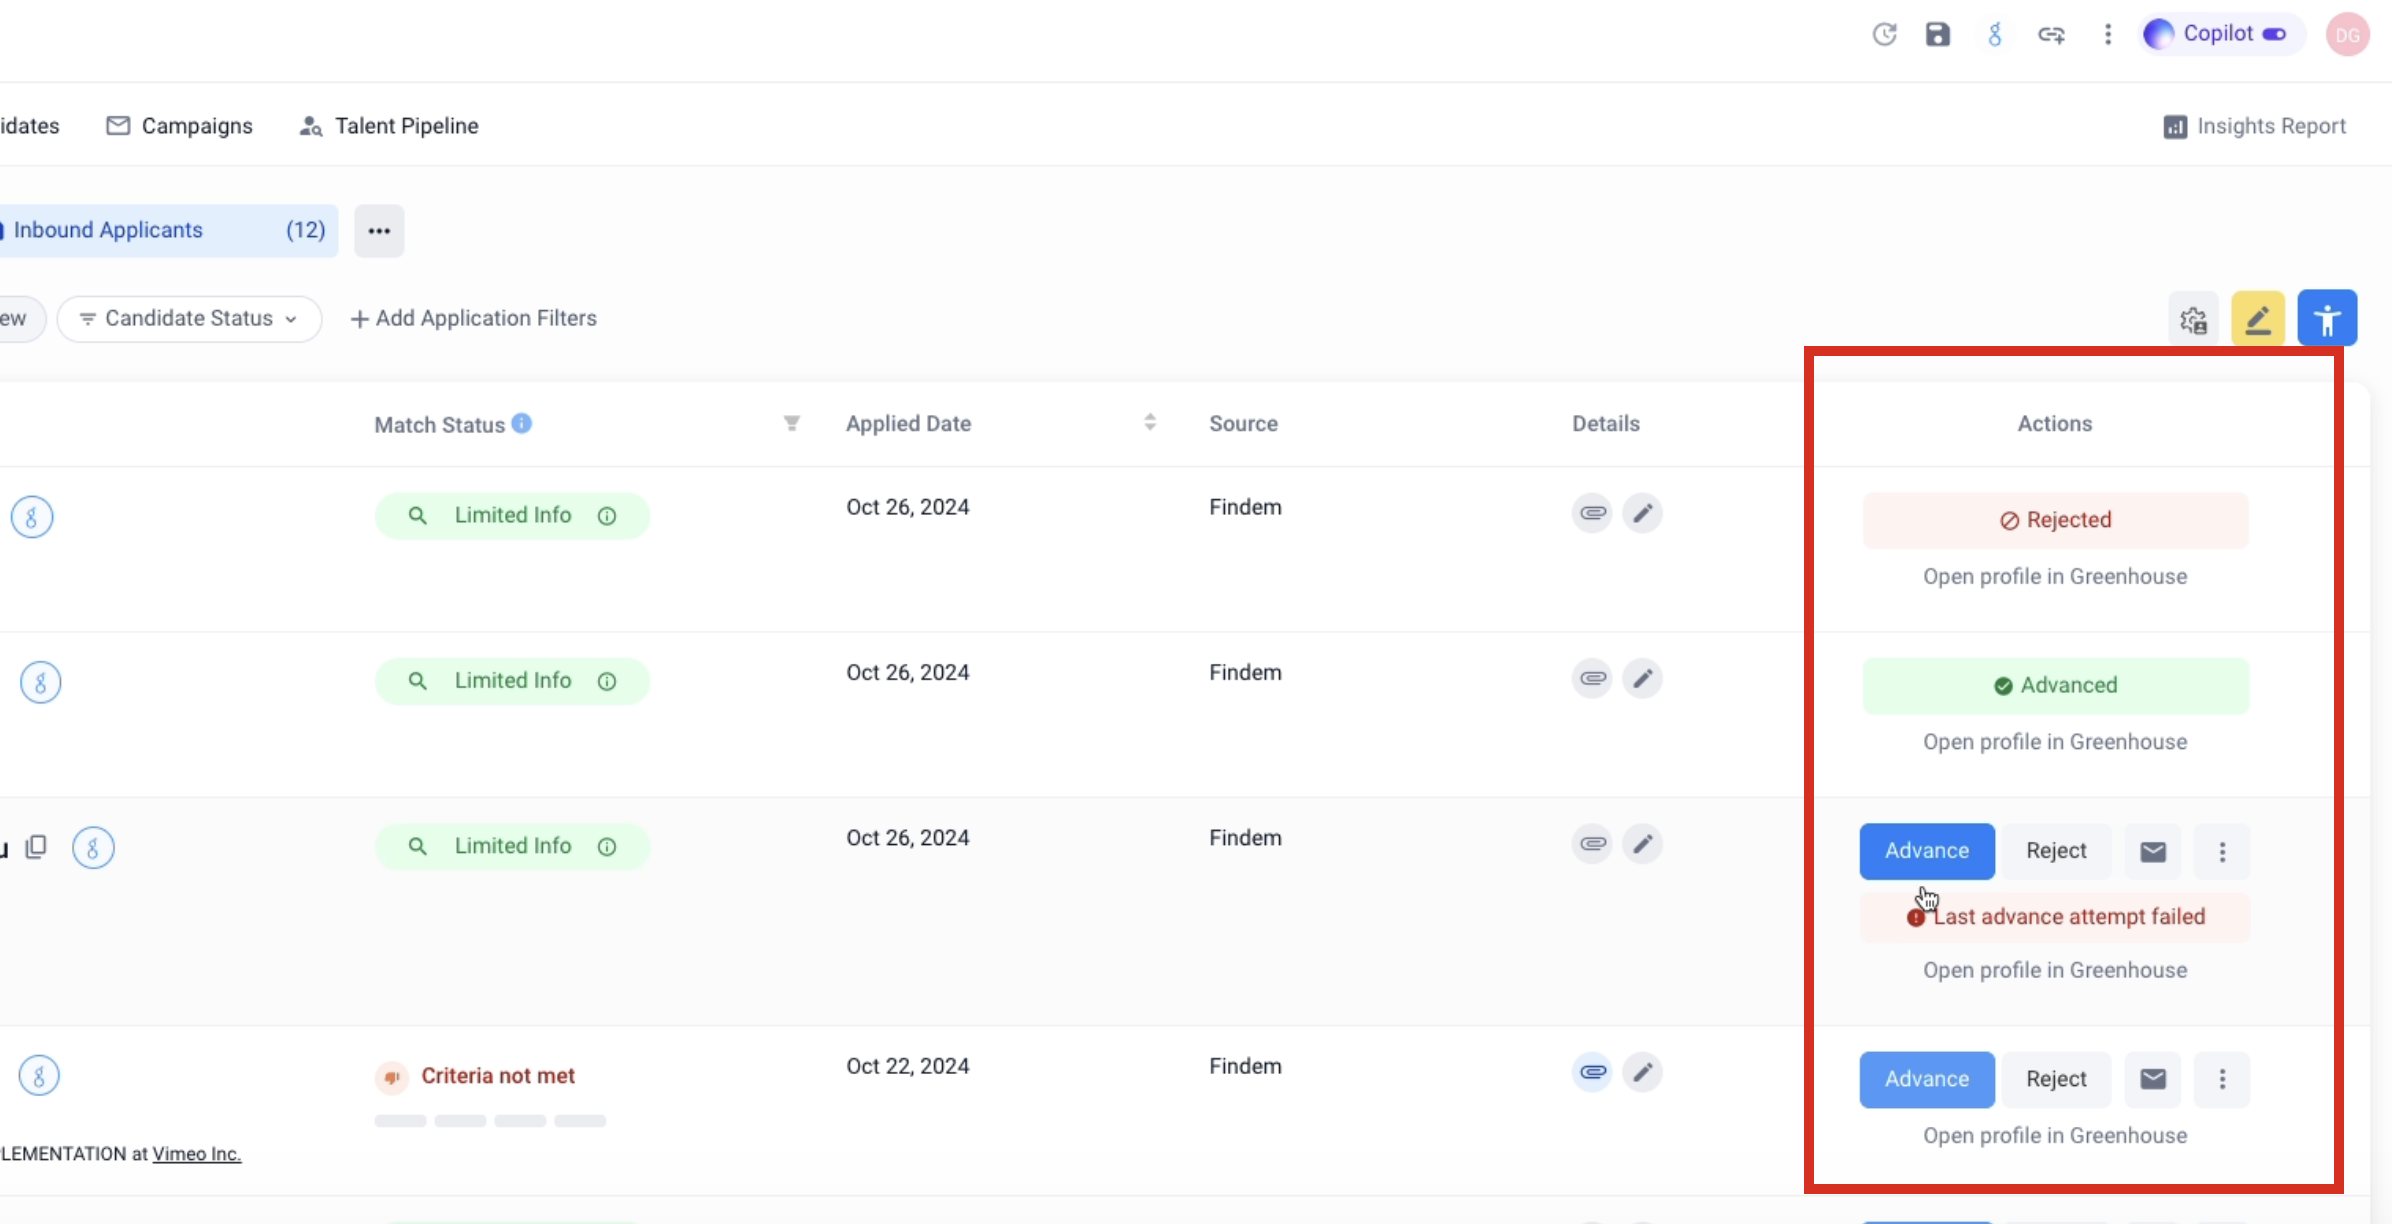Screen dimensions: 2392x1224
Task: Click the save disk icon in top toolbar
Action: pyautogui.click(x=1938, y=34)
